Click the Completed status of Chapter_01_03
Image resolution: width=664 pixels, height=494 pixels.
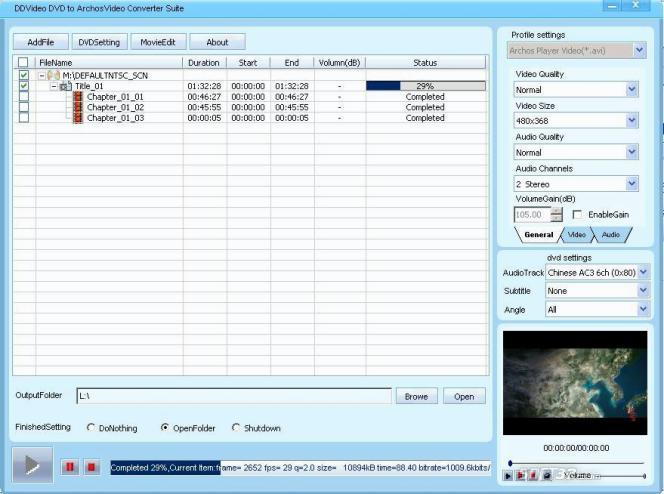(x=425, y=118)
